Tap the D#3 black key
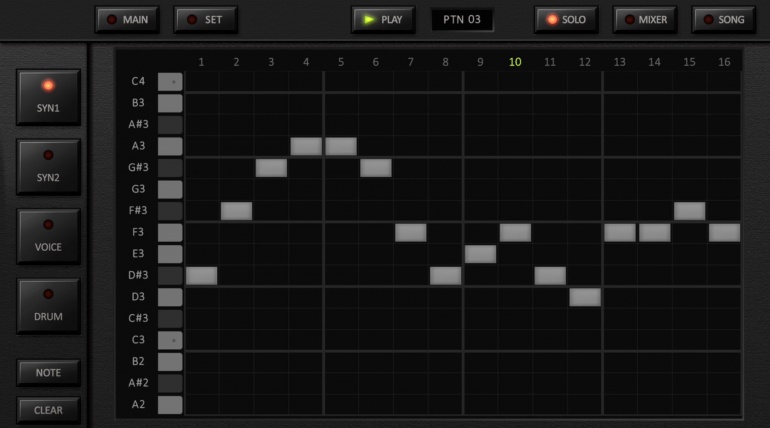This screenshot has width=770, height=428. tap(170, 276)
